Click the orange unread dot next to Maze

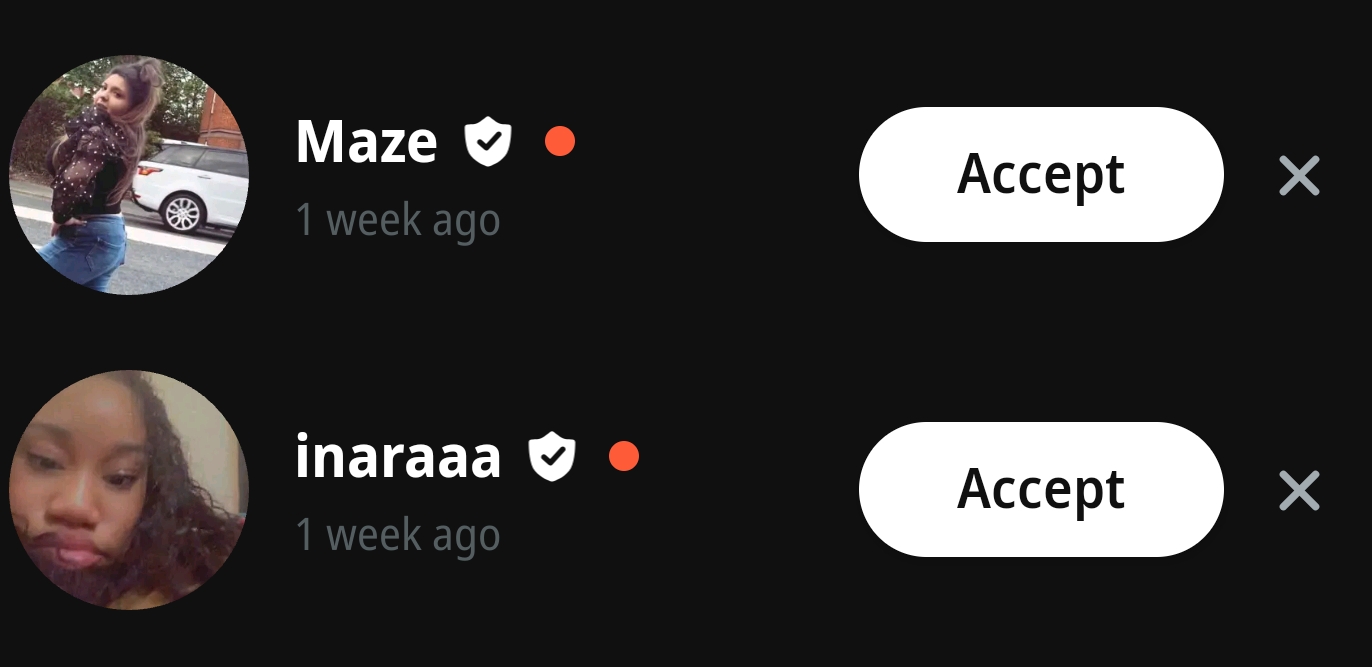pos(560,141)
